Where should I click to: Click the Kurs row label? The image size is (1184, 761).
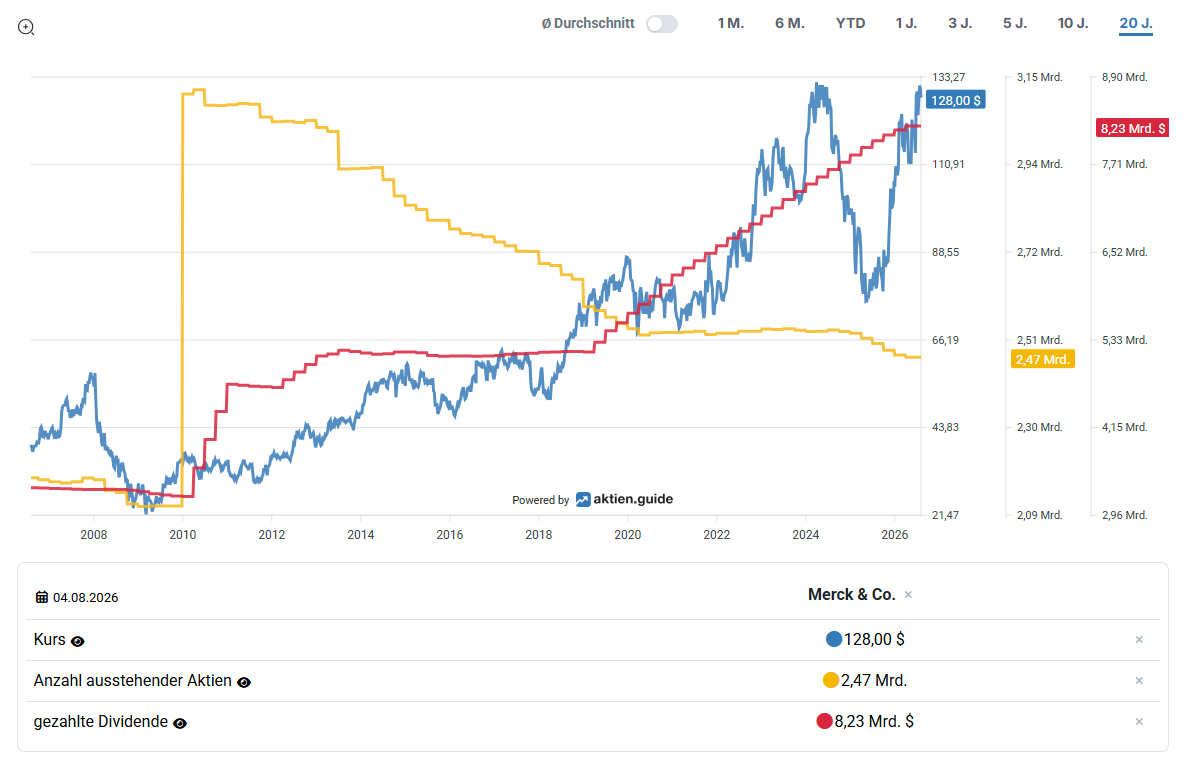(x=49, y=639)
